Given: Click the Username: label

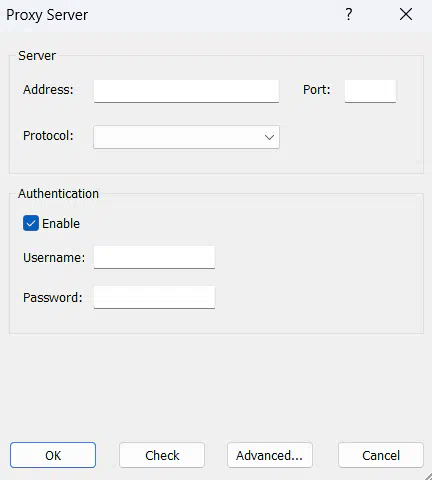Looking at the screenshot, I should point(54,258).
